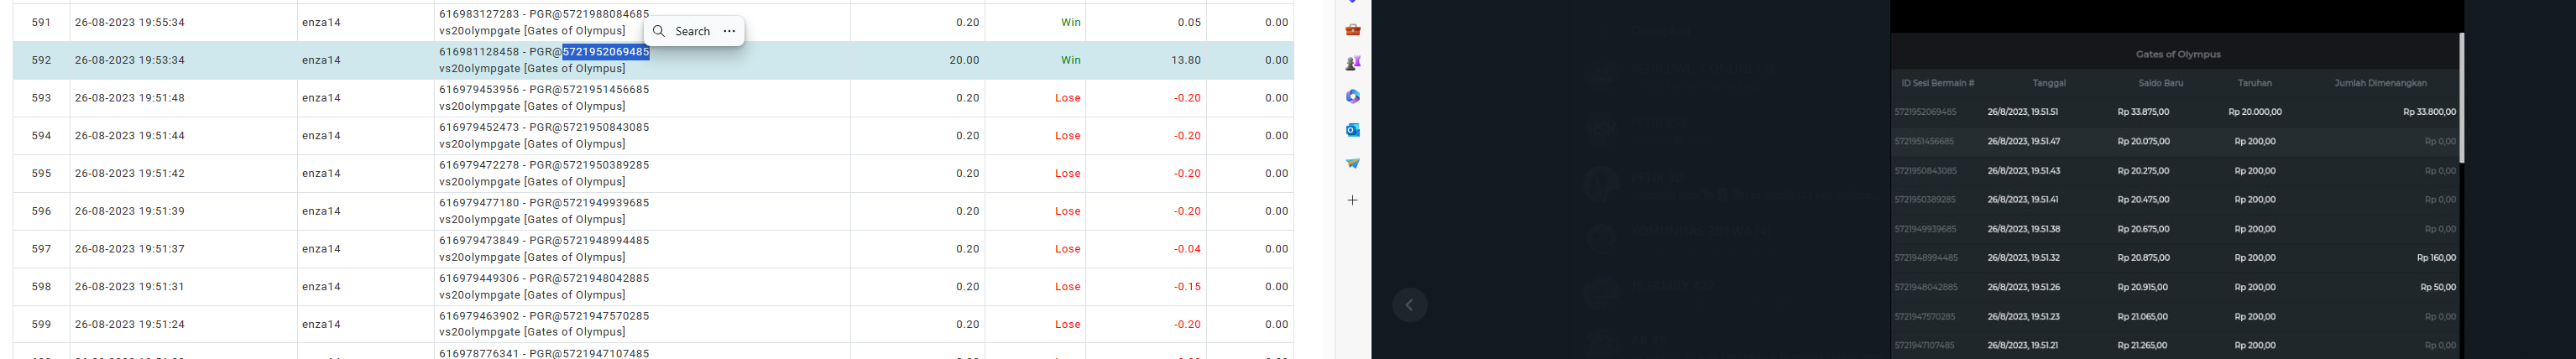
Task: Click the Rp 33.875,00 balance value
Action: point(2143,112)
